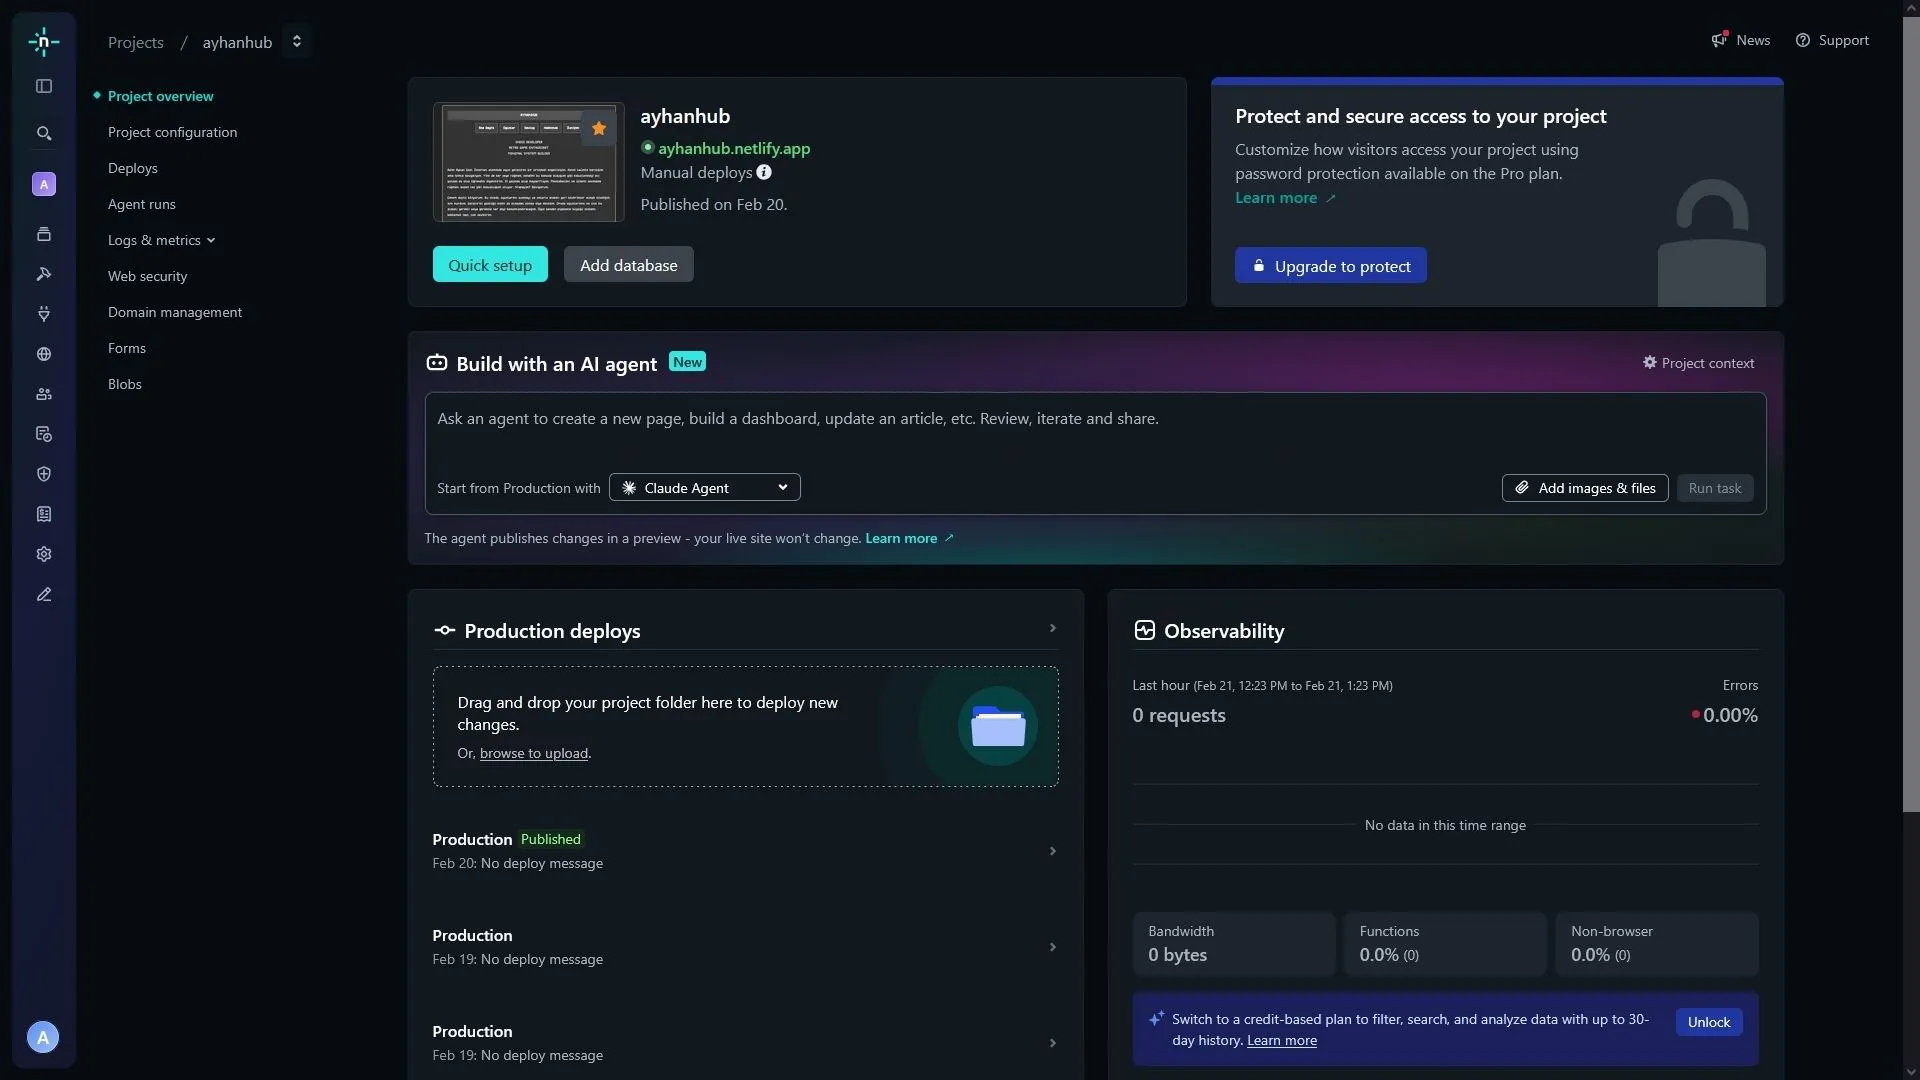1920x1080 pixels.
Task: Switch to the Deploys section
Action: point(132,168)
